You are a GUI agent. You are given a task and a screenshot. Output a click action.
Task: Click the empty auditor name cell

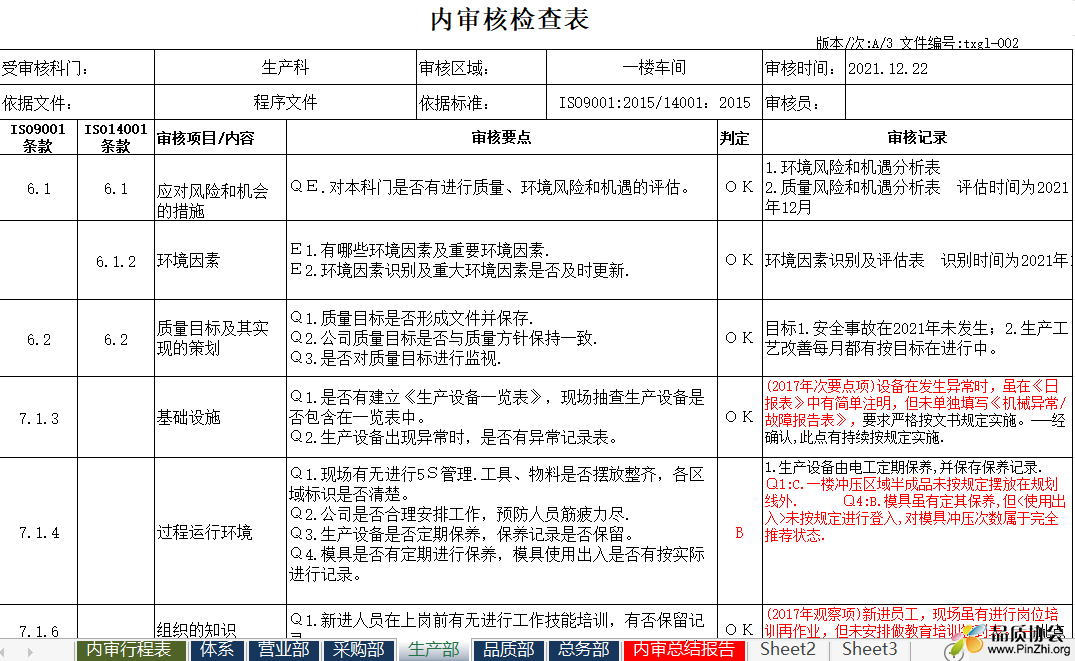point(959,103)
